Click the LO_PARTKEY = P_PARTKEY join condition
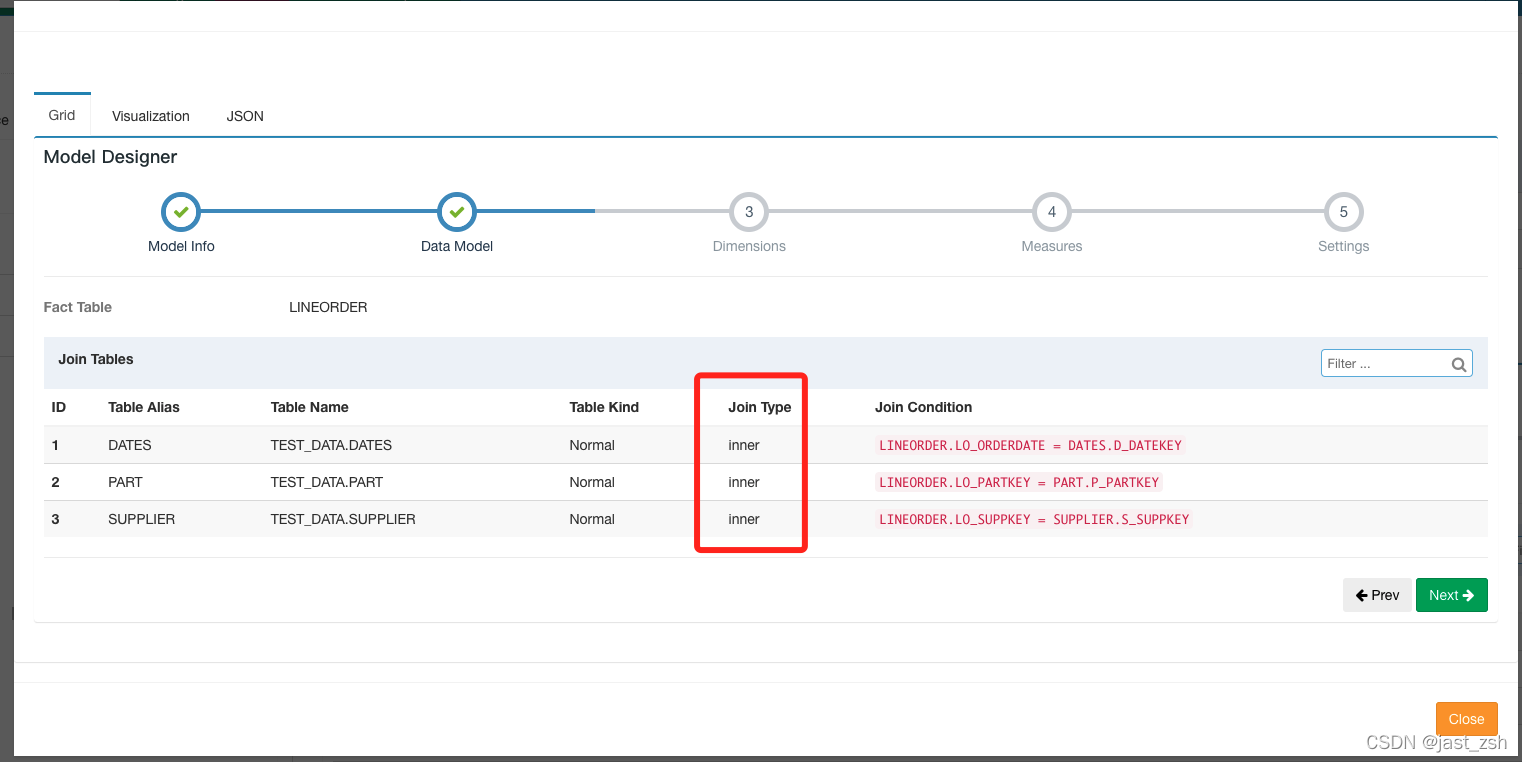Image resolution: width=1522 pixels, height=762 pixels. pyautogui.click(x=1019, y=482)
